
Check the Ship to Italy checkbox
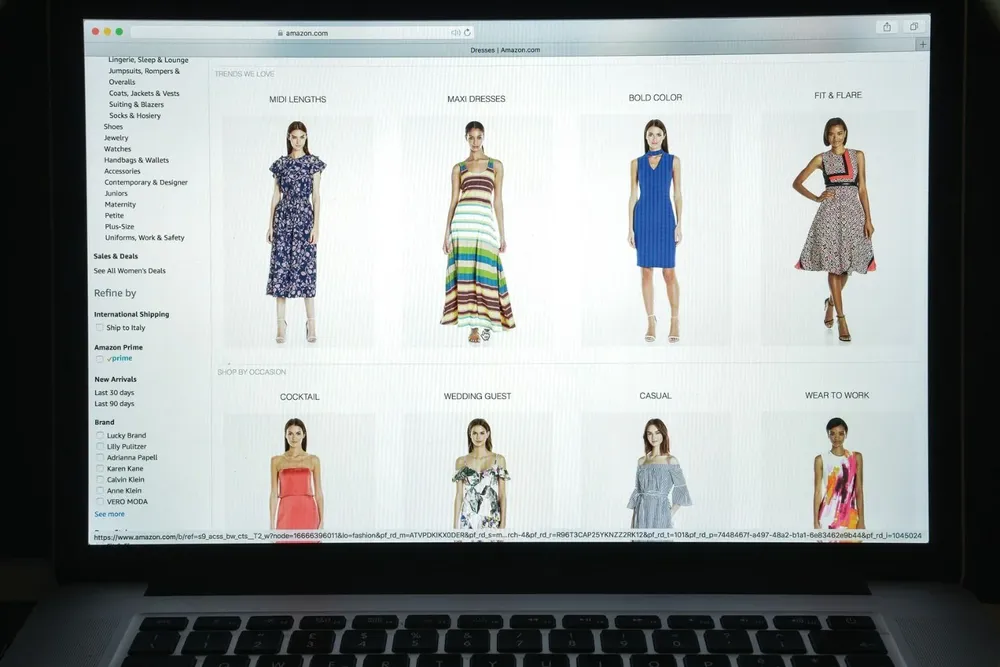click(100, 327)
